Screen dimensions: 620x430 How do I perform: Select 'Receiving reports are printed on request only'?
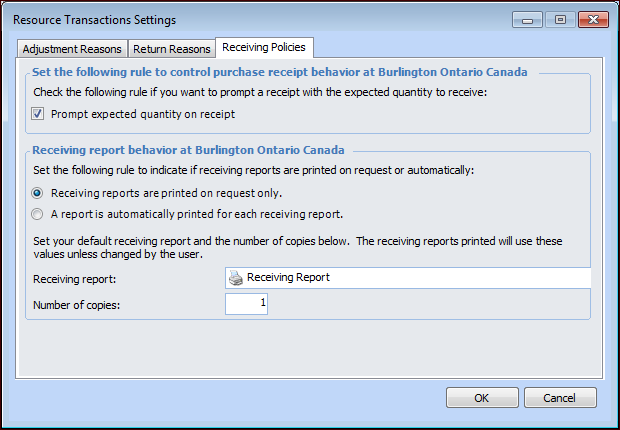[38, 193]
